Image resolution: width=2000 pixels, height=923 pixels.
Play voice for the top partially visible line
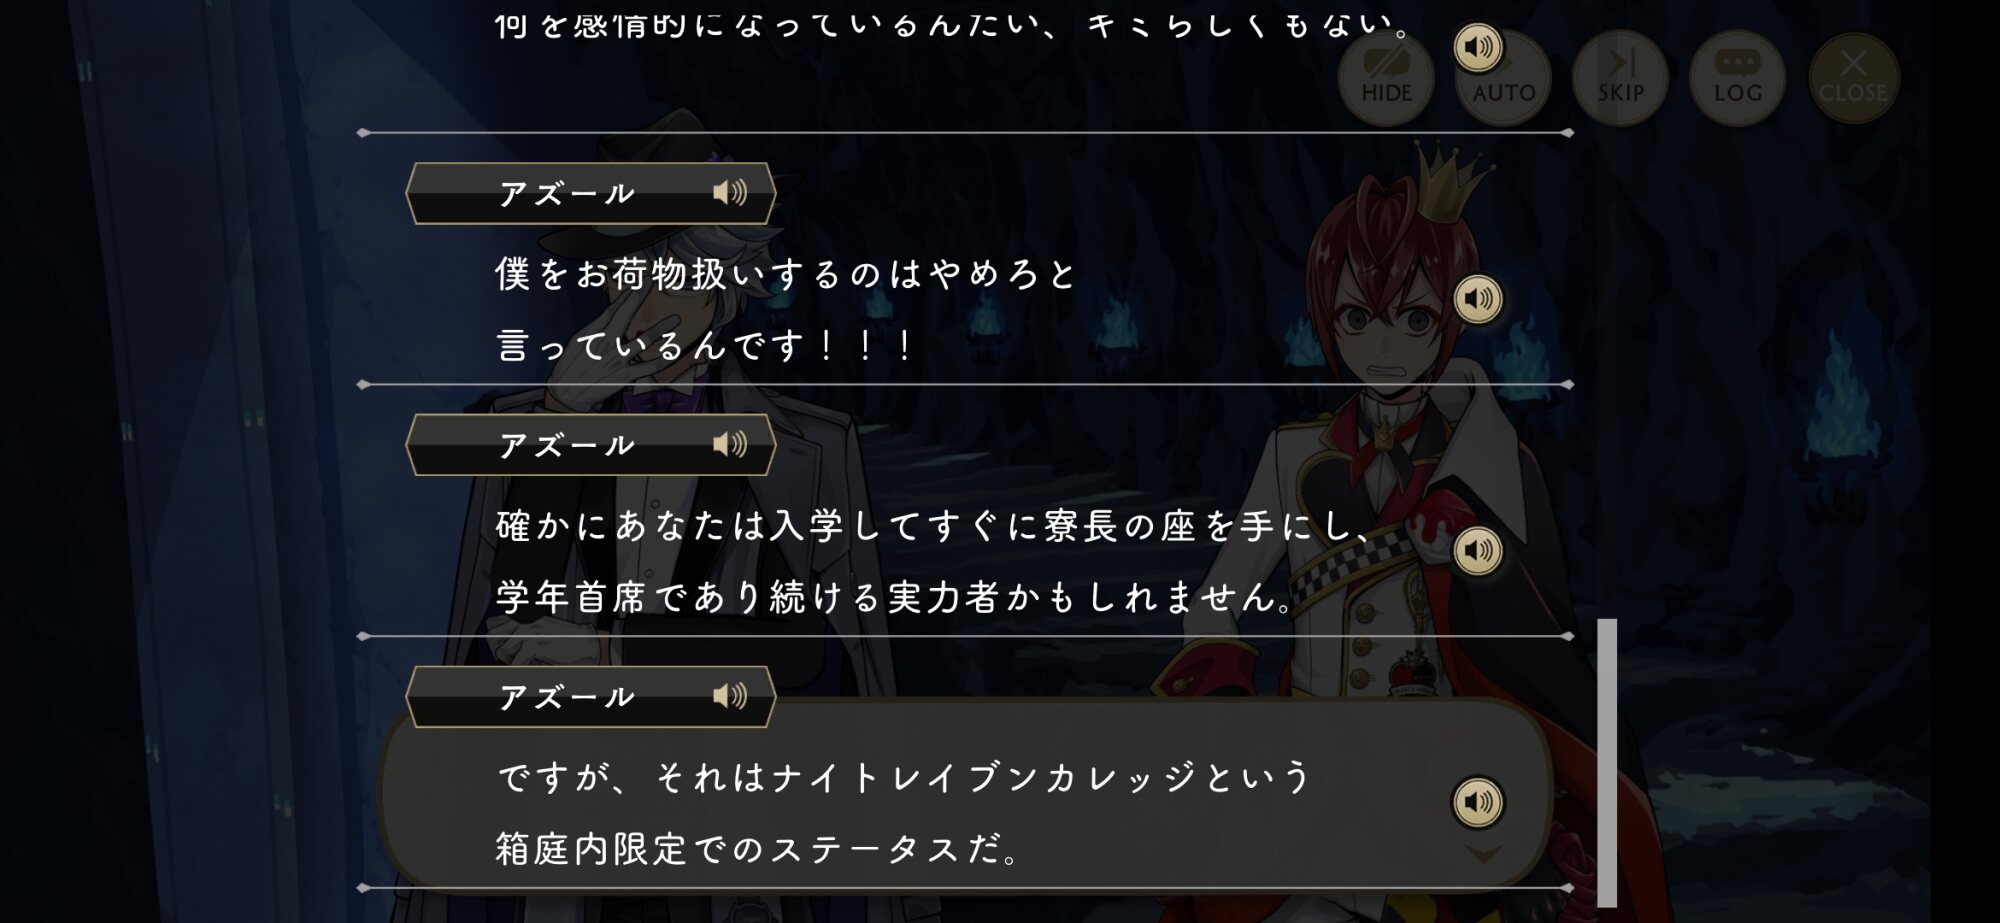coord(1478,47)
